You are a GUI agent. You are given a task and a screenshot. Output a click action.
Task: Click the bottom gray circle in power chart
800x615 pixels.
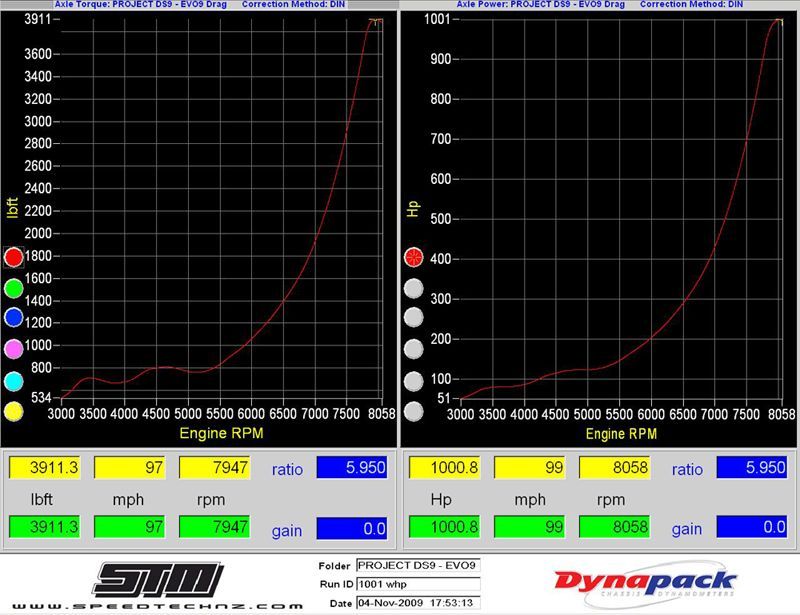click(x=413, y=411)
